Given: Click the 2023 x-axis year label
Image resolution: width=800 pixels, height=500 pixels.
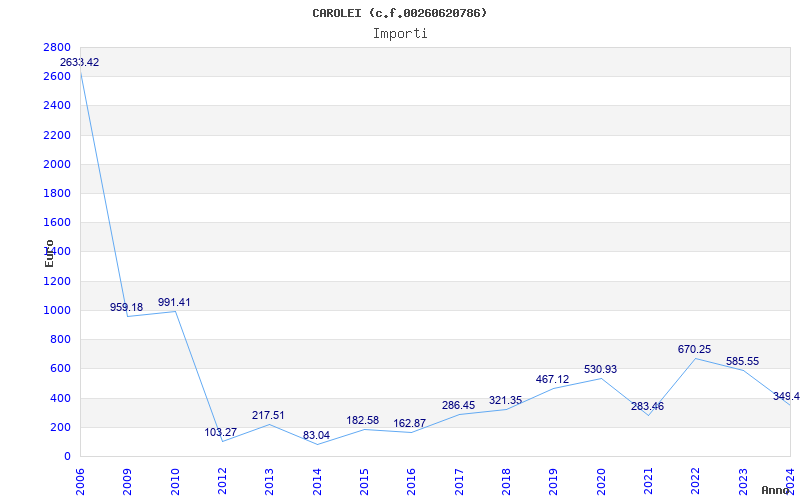Looking at the screenshot, I should [x=743, y=482].
